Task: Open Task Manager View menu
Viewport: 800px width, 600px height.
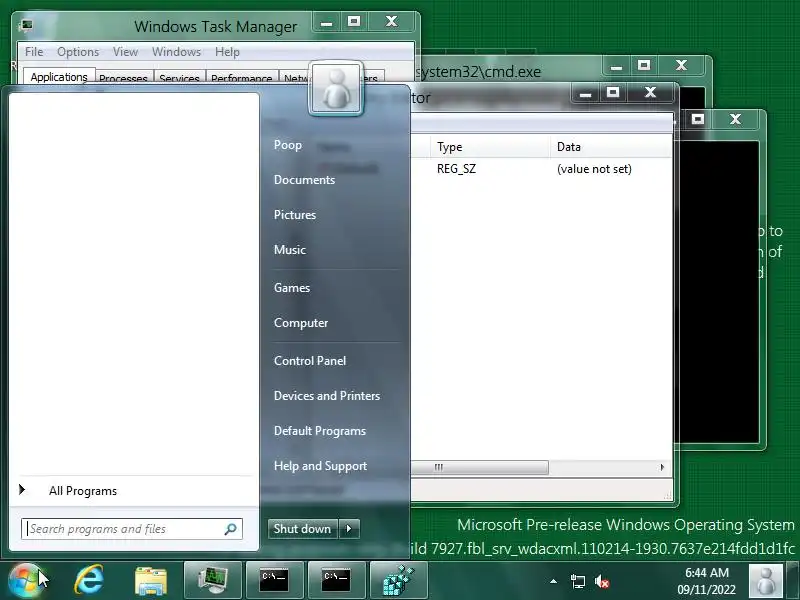Action: click(126, 52)
